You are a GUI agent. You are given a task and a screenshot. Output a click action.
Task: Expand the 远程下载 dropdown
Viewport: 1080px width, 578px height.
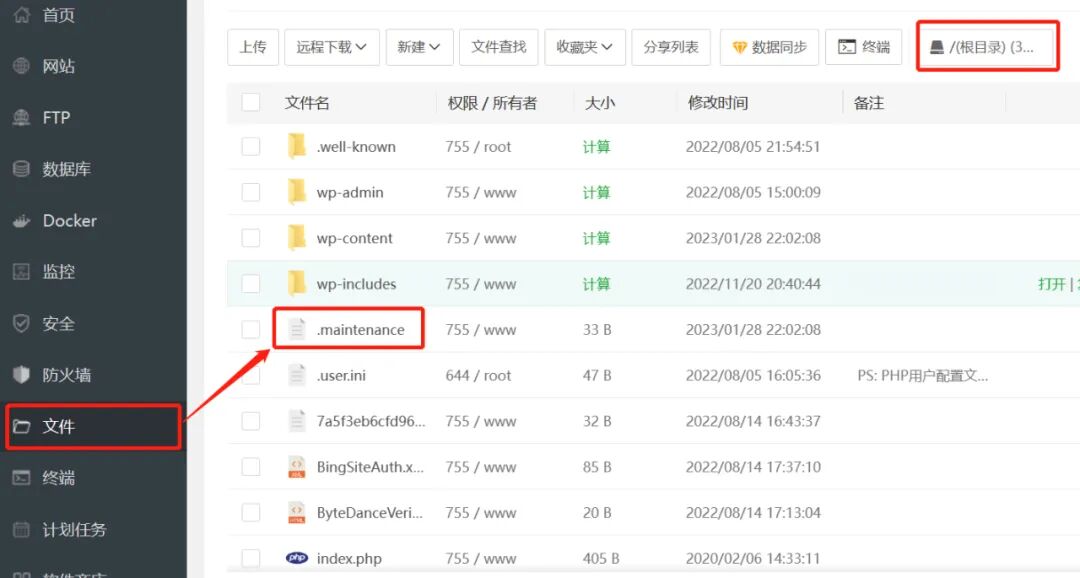coord(331,46)
